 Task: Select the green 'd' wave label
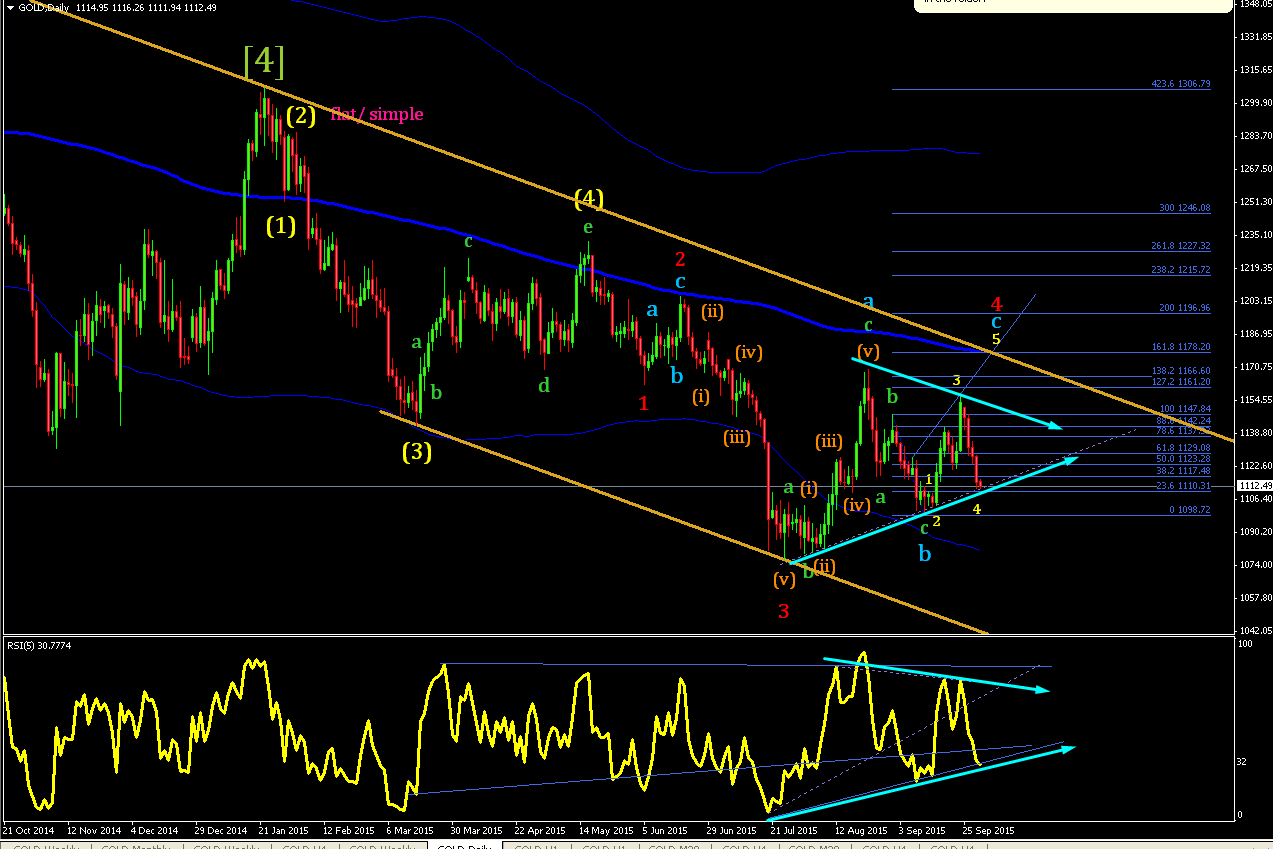click(544, 384)
